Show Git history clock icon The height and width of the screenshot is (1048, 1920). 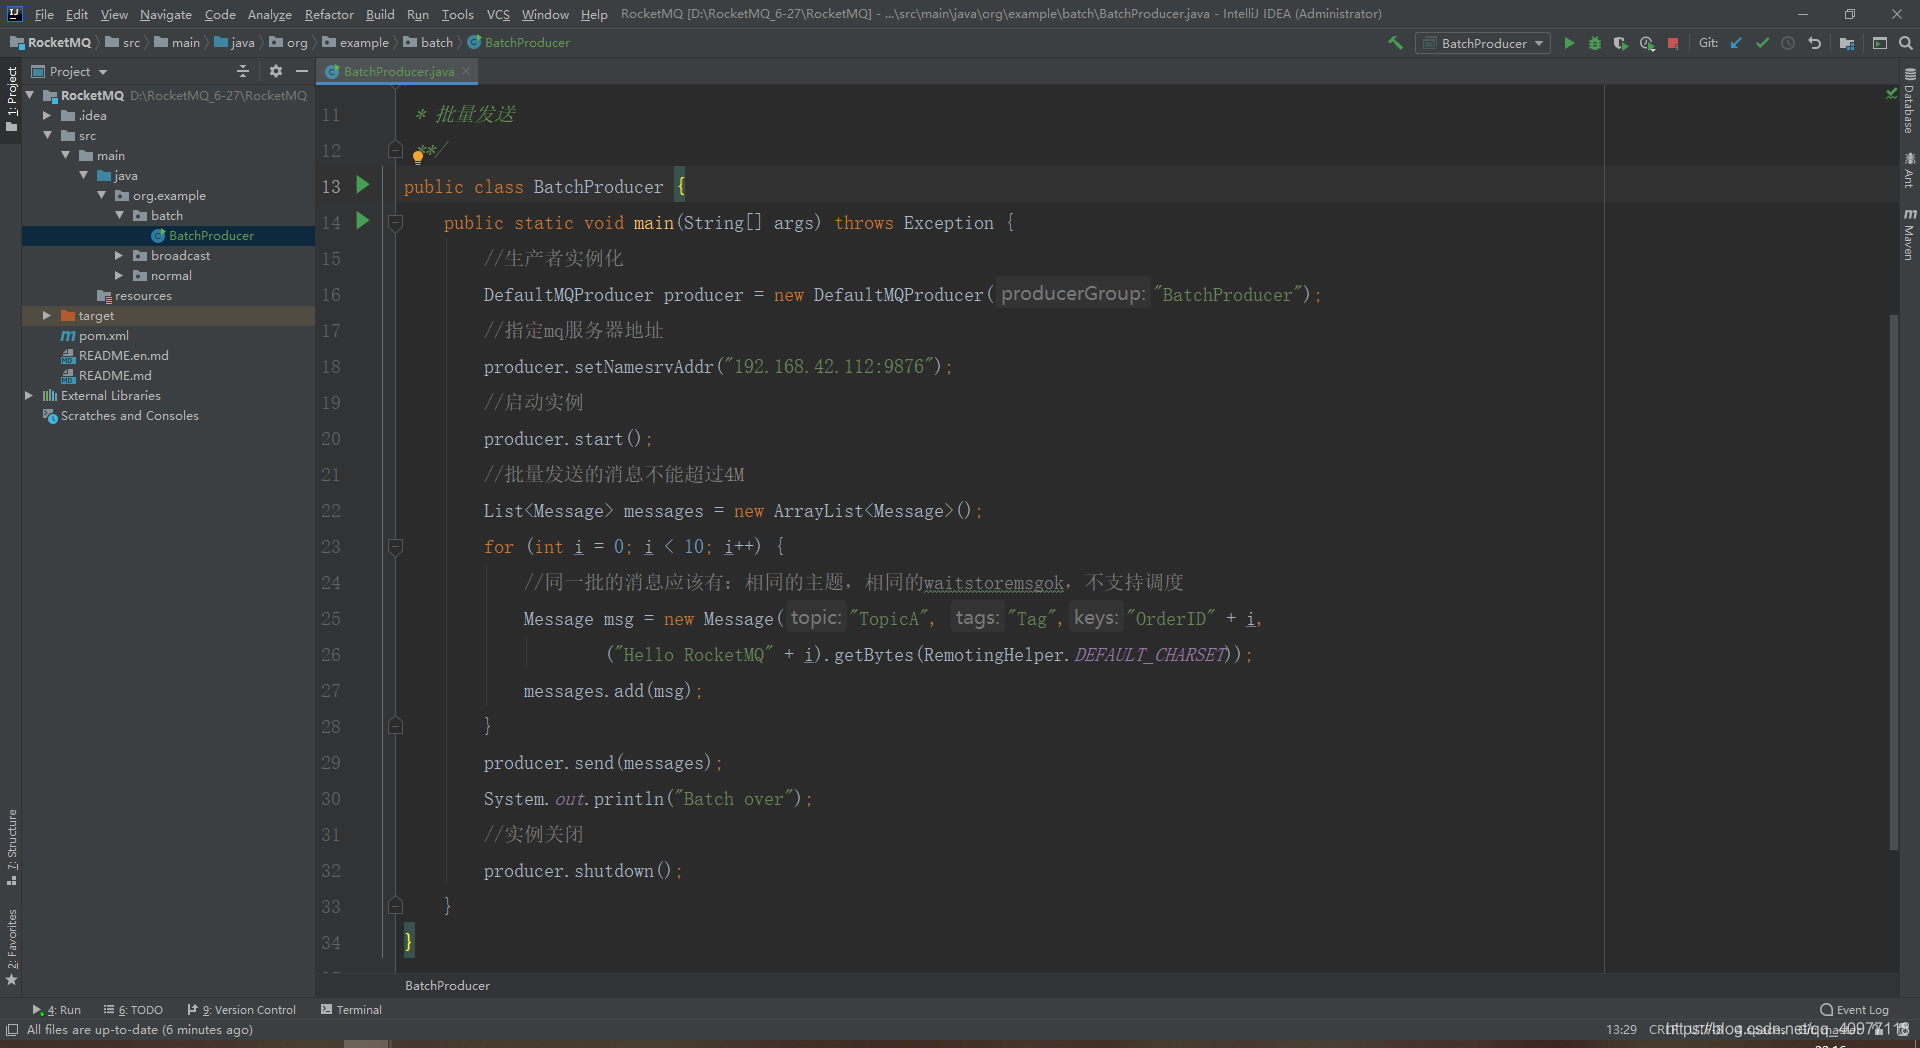[x=1788, y=43]
